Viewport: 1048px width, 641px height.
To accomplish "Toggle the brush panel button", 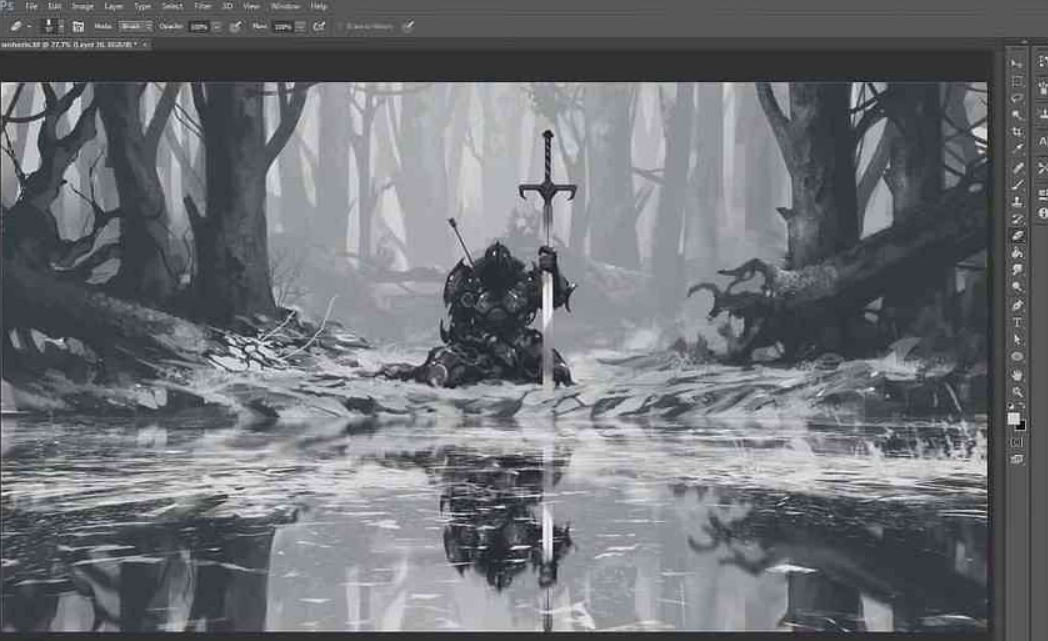I will click(78, 26).
